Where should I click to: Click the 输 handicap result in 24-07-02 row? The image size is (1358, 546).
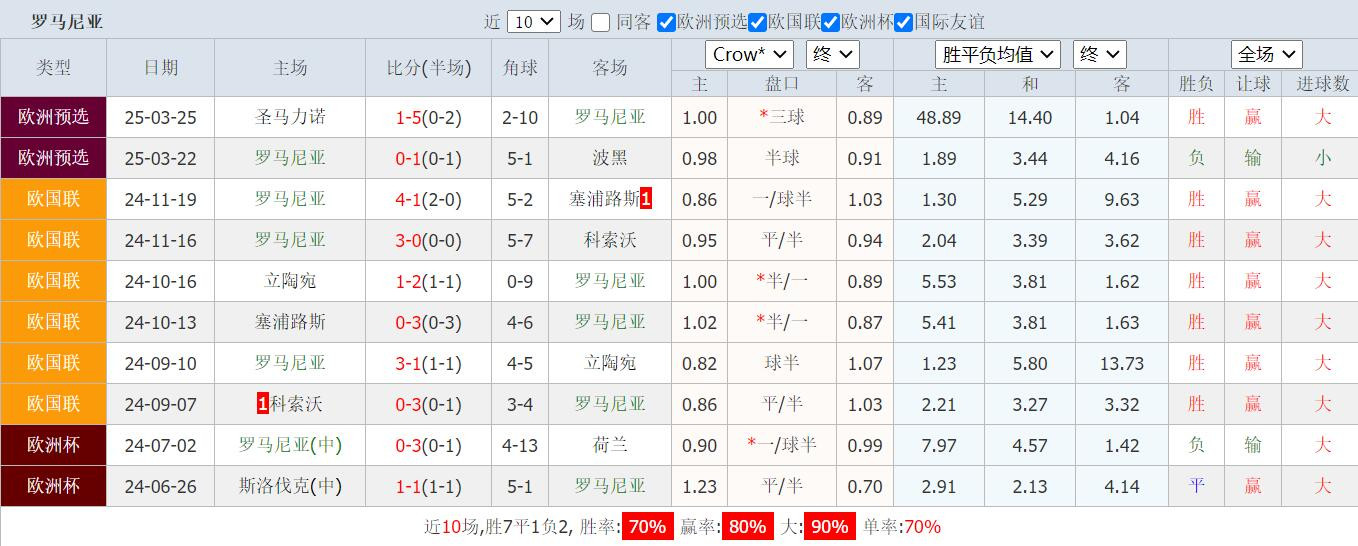(x=1253, y=445)
